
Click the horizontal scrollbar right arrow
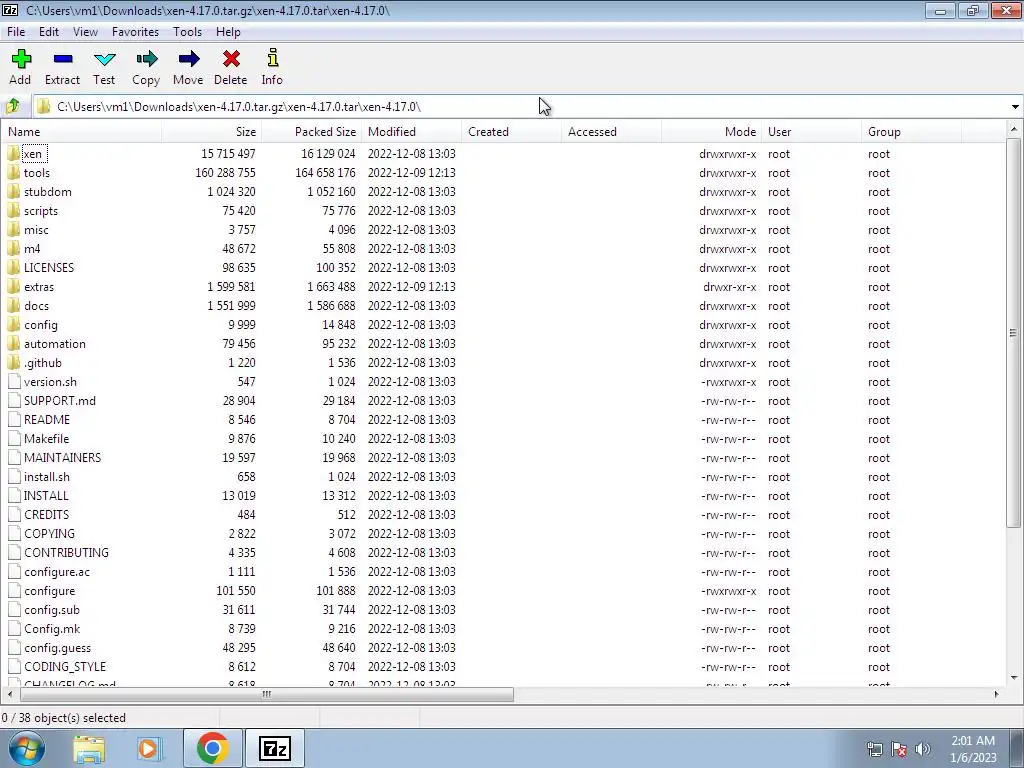click(996, 694)
